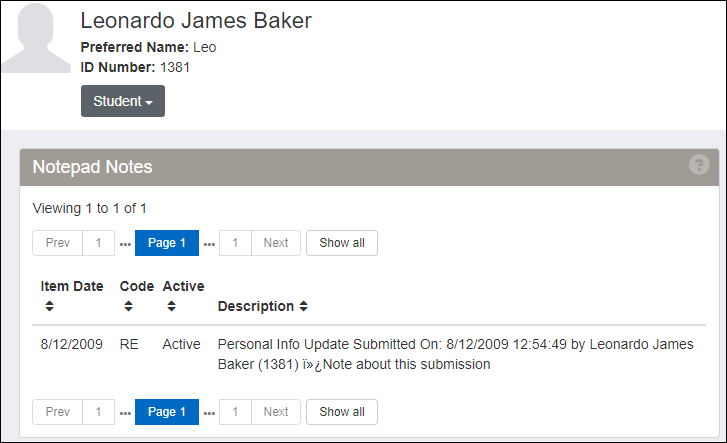Select top Page 1 pagination button

[167, 243]
